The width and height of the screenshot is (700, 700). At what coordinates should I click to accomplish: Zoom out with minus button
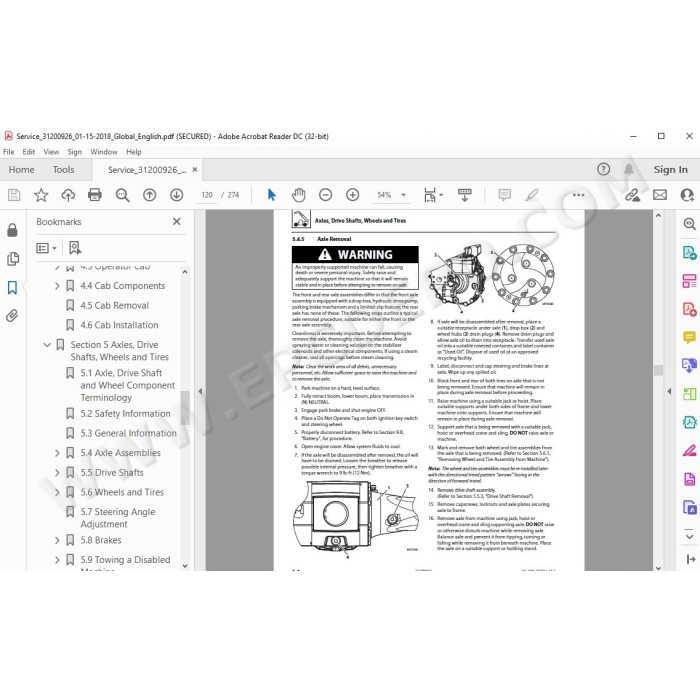[x=325, y=195]
